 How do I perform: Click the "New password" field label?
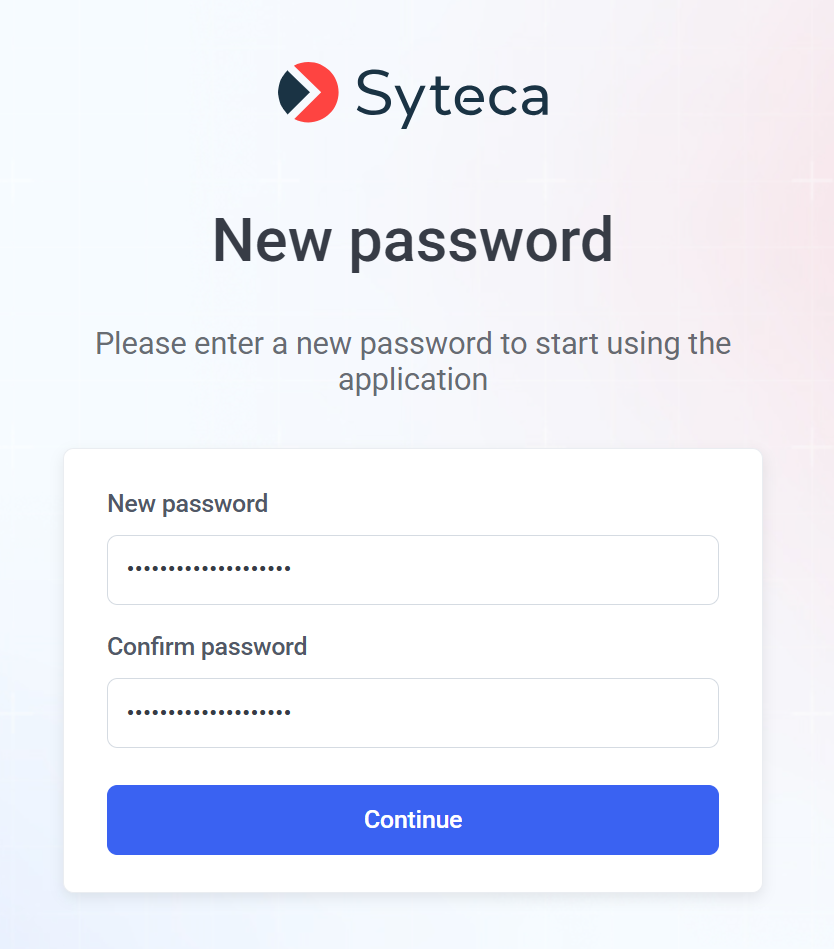tap(187, 503)
